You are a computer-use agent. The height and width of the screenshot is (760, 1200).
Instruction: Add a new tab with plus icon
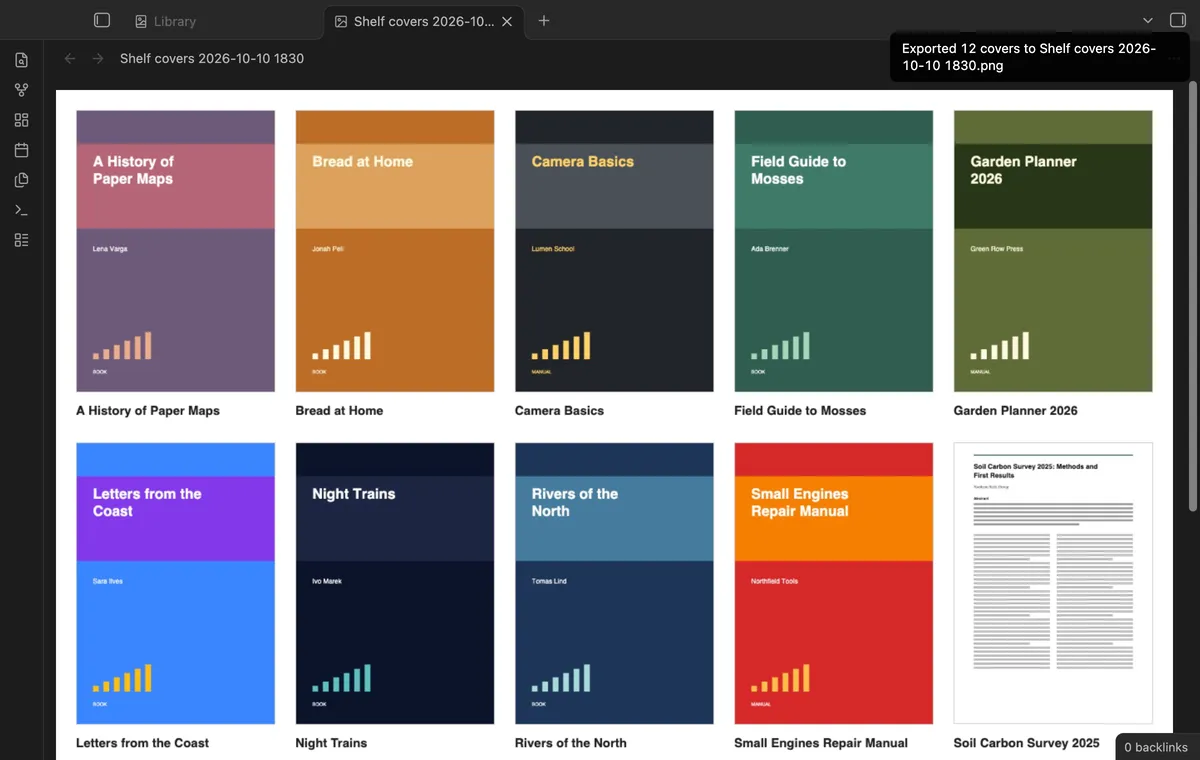[x=544, y=20]
